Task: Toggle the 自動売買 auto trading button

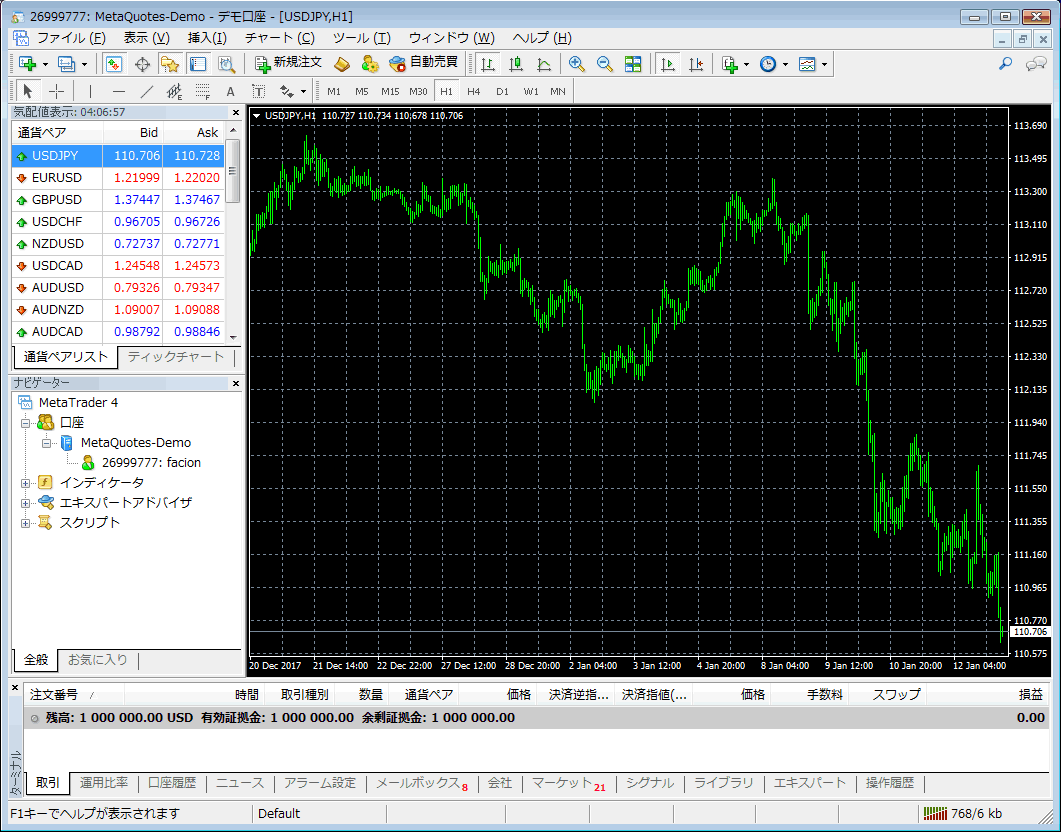Action: coord(424,64)
